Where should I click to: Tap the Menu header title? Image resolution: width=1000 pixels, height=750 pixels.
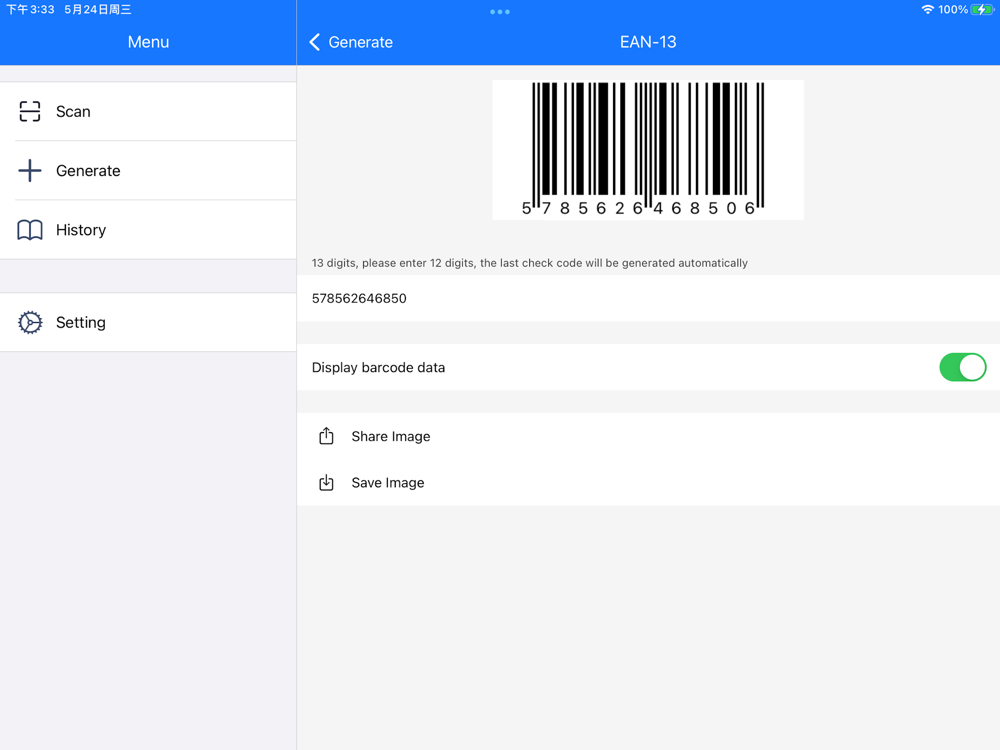pyautogui.click(x=148, y=42)
